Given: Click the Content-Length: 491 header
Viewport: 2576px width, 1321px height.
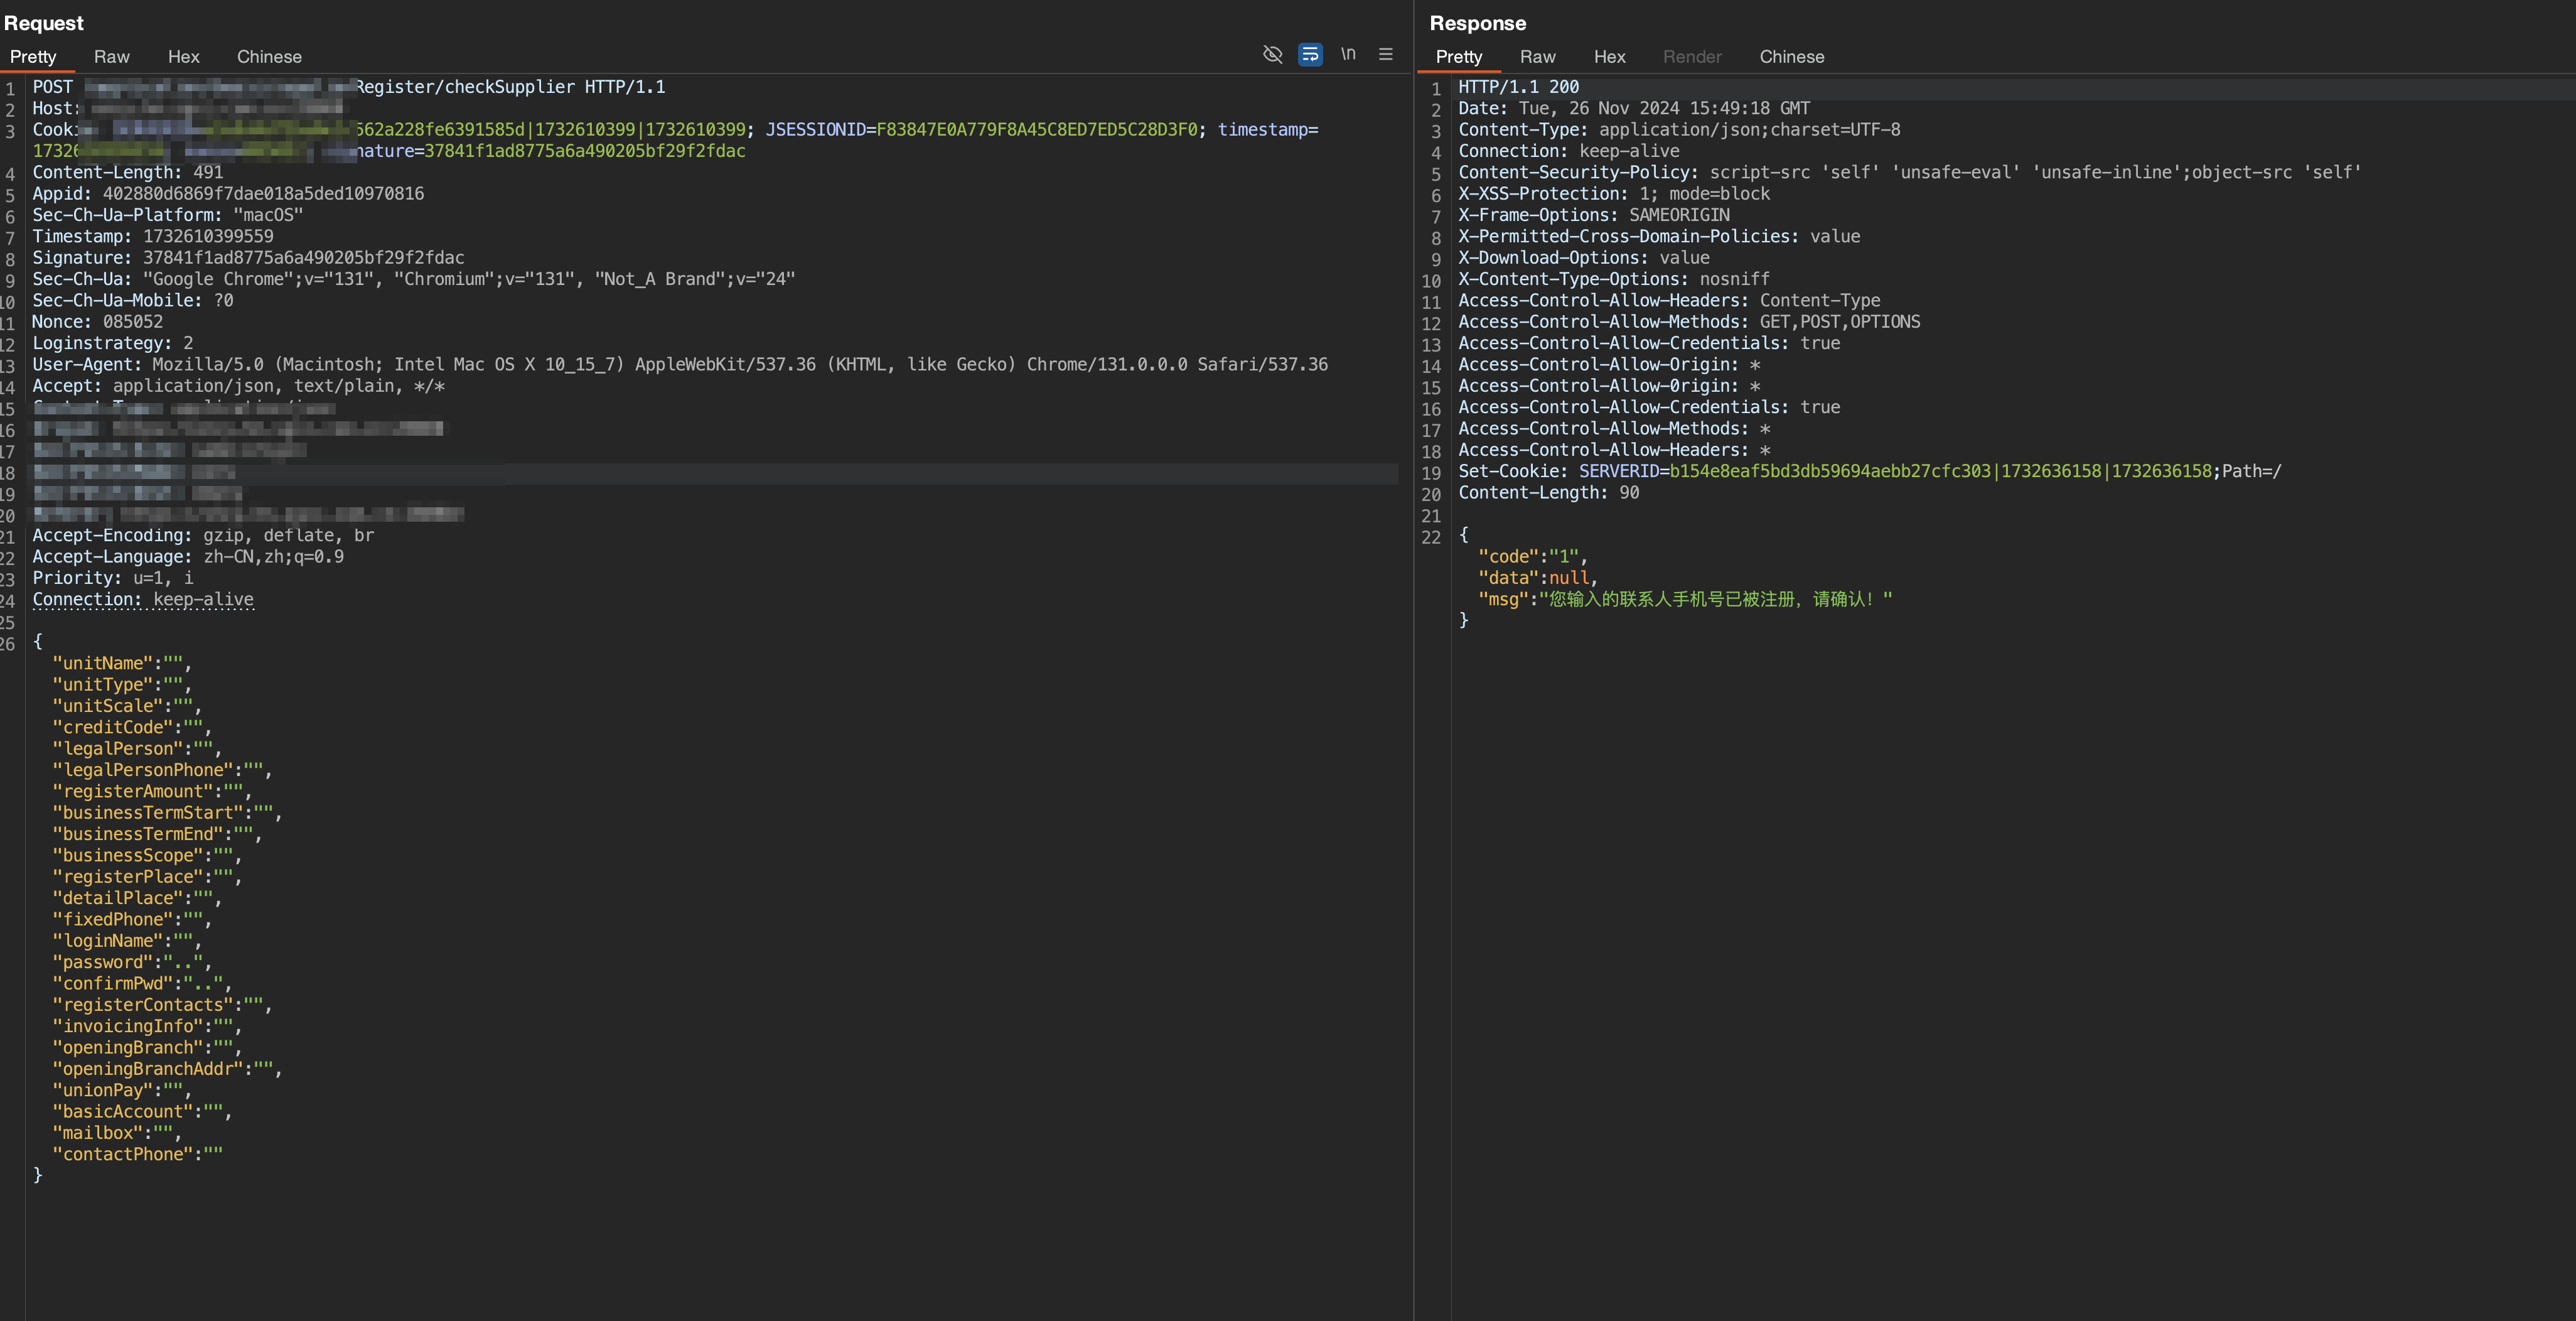Looking at the screenshot, I should point(128,173).
